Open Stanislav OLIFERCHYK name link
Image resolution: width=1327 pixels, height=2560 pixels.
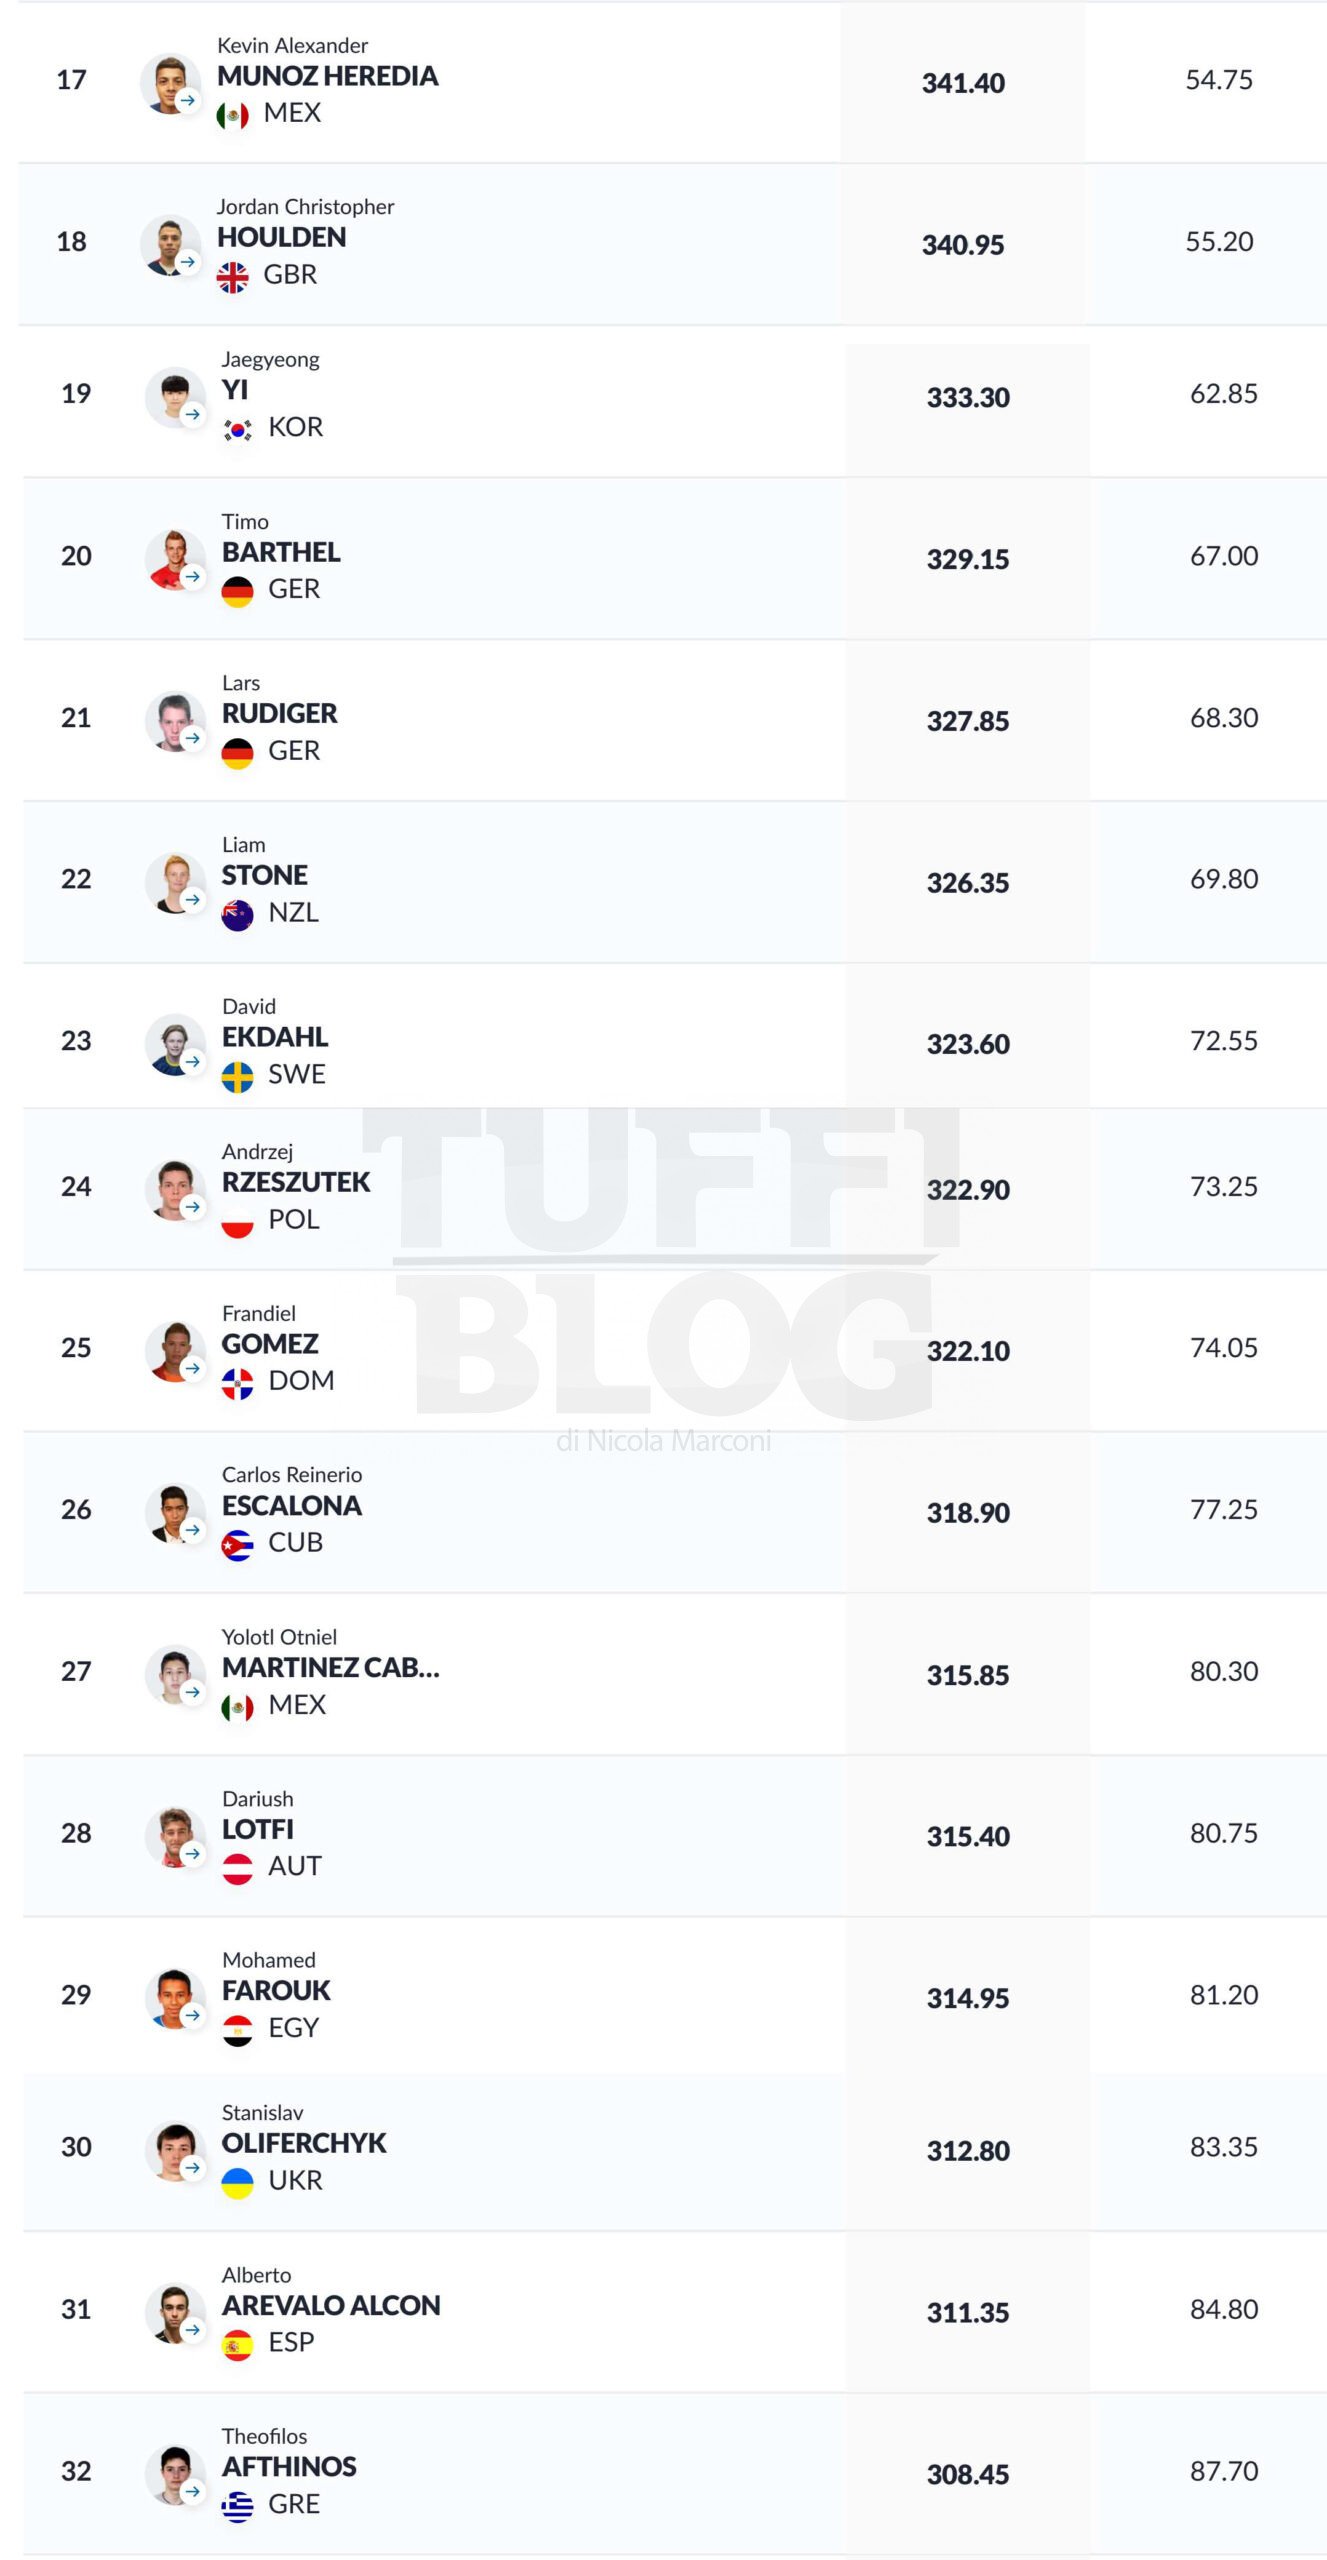point(304,2143)
